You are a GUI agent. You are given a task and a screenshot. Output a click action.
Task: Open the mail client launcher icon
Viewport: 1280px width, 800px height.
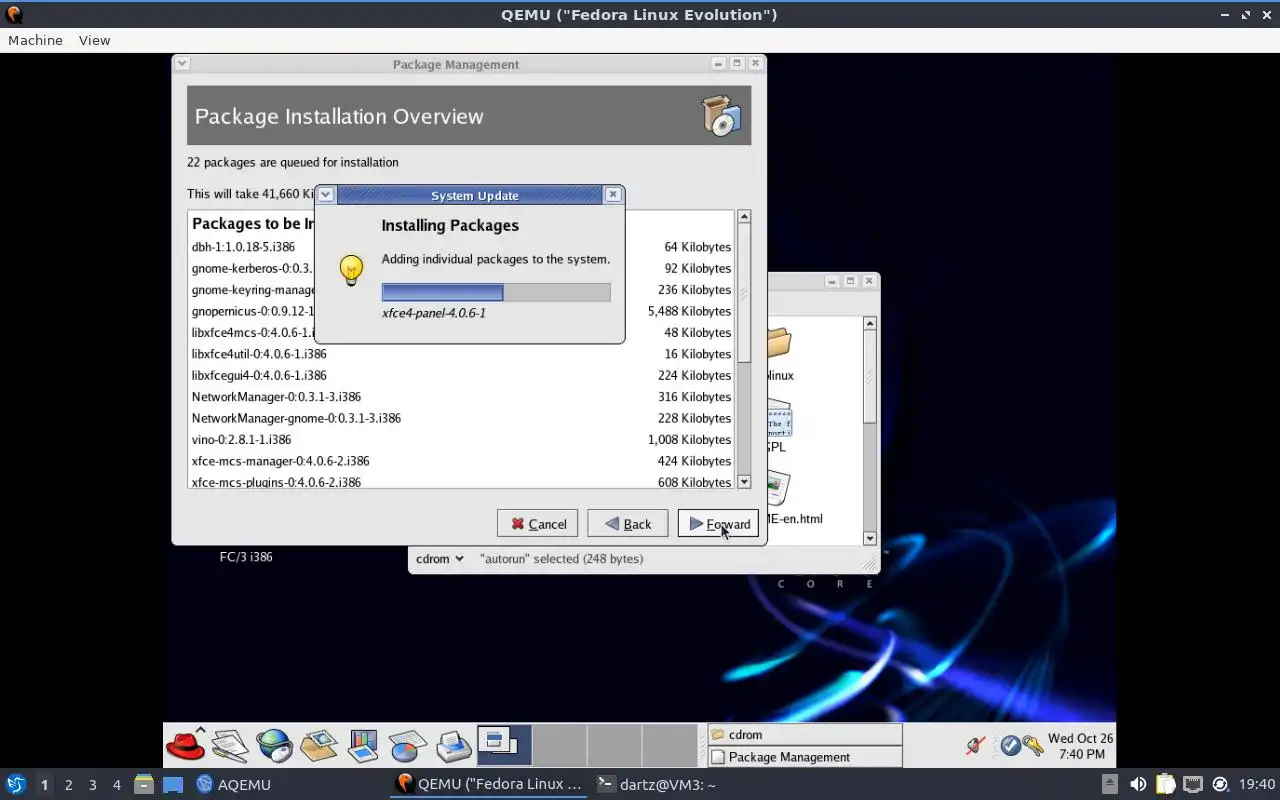coord(319,745)
